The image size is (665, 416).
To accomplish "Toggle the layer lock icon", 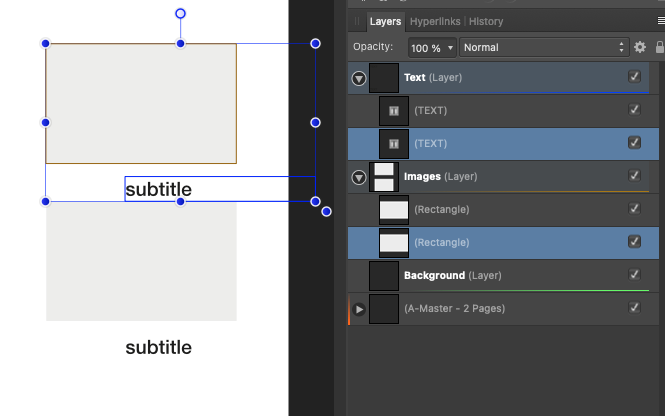I will tap(659, 47).
